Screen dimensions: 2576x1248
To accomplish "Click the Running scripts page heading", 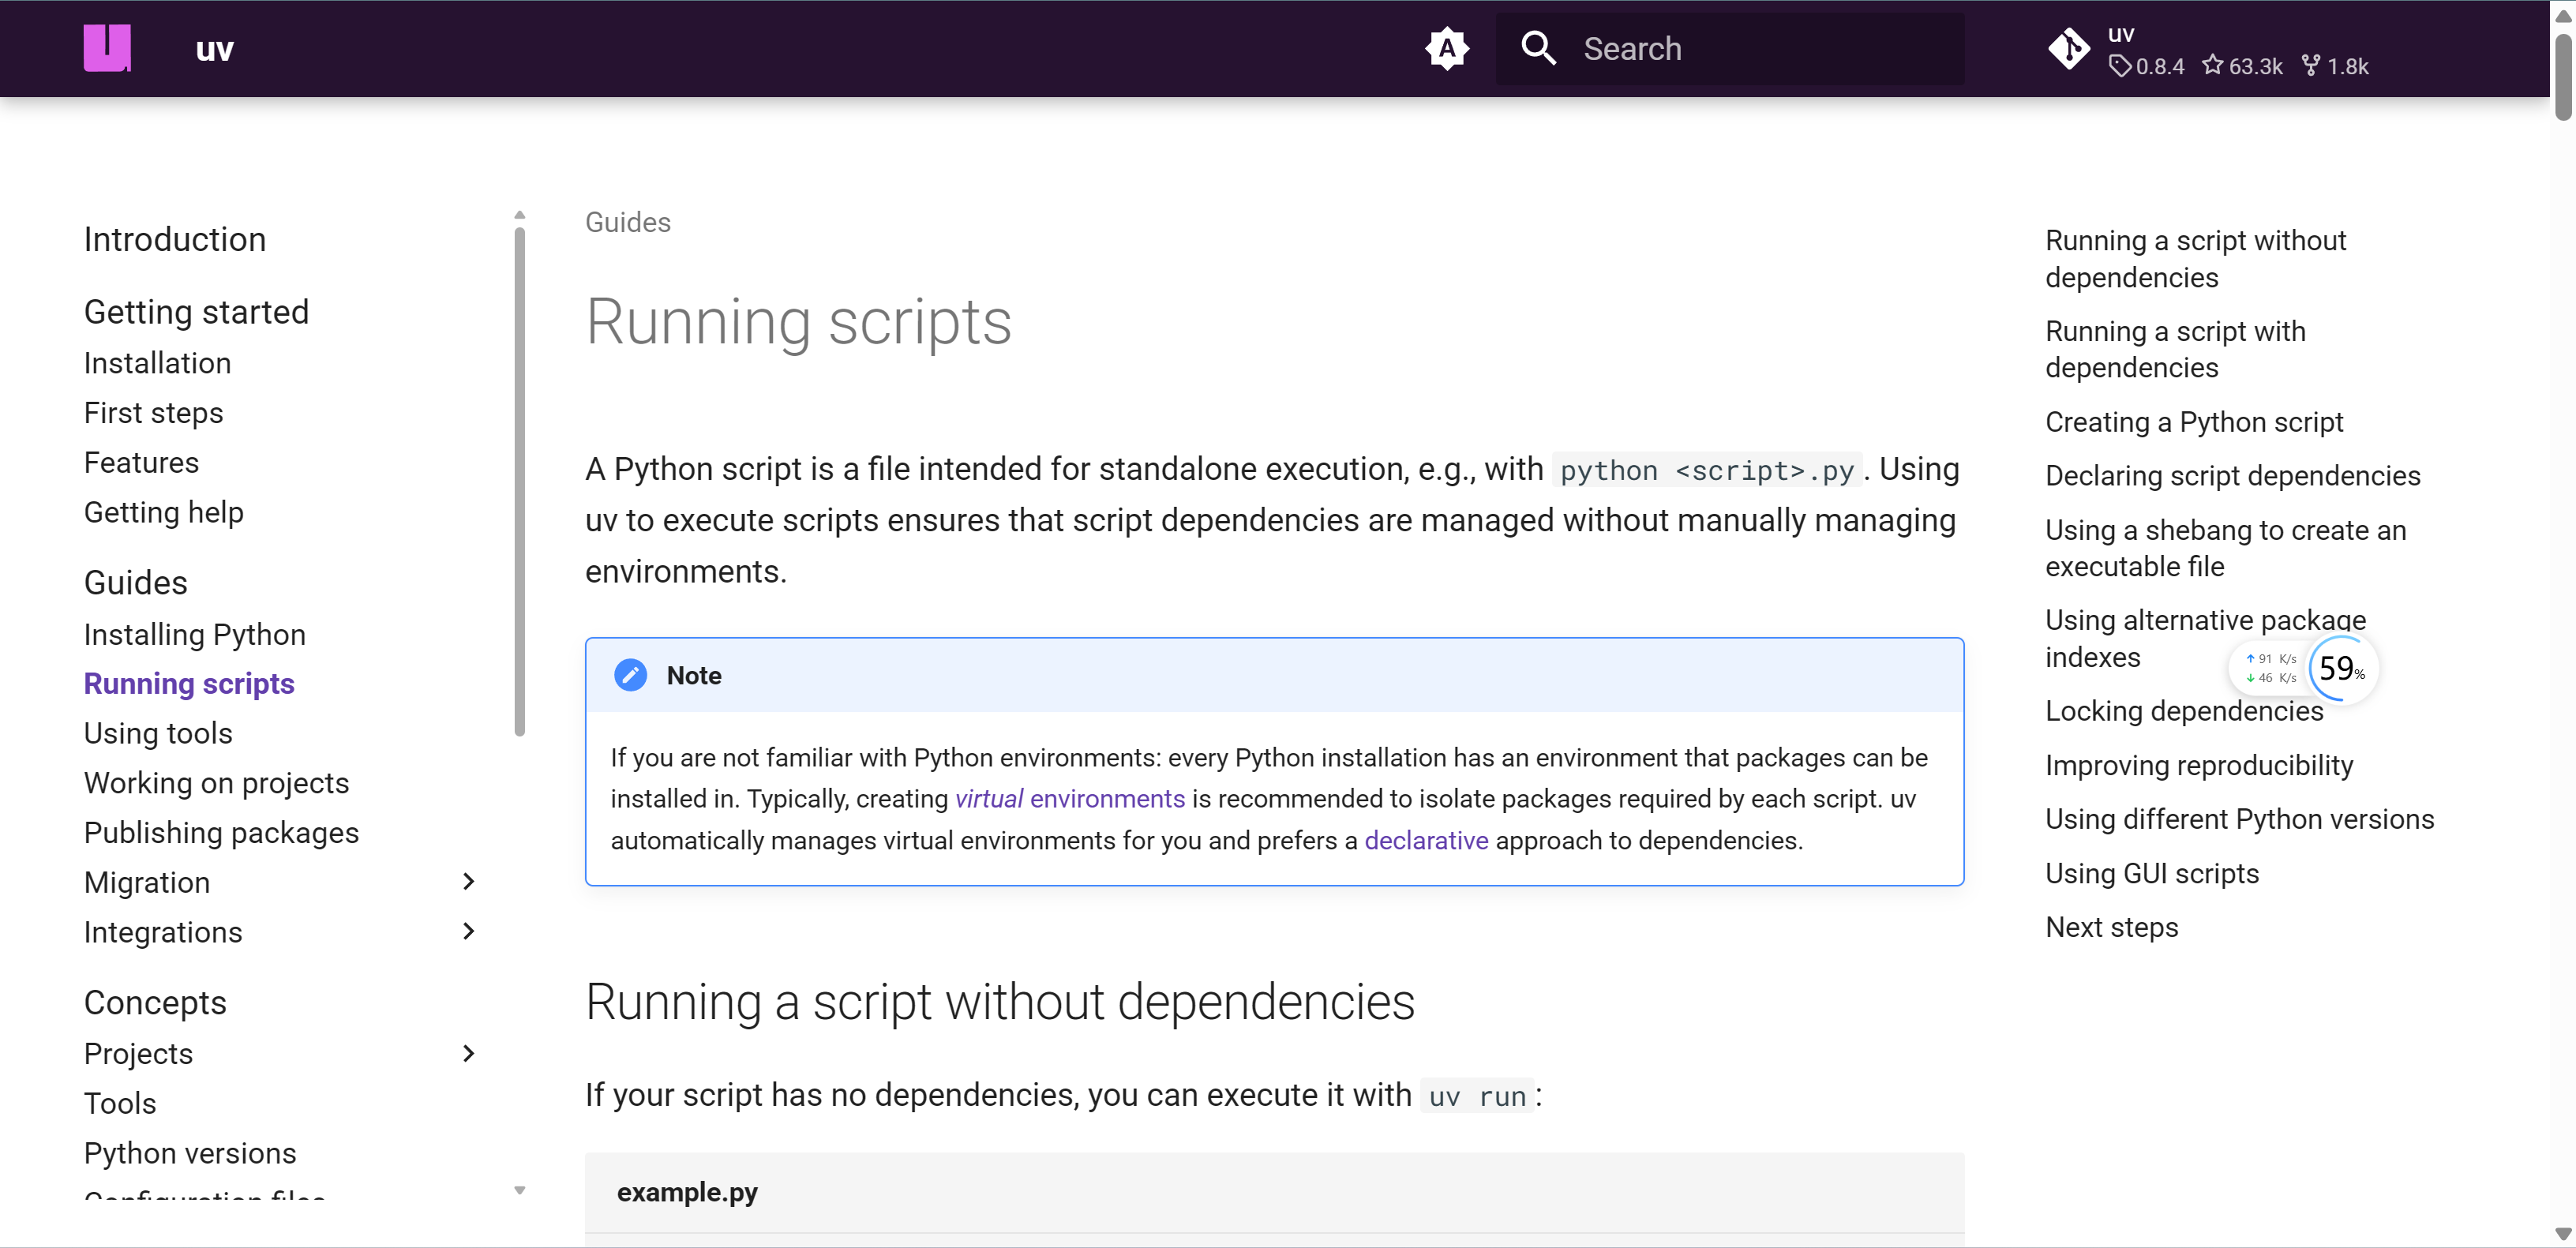I will 798,322.
